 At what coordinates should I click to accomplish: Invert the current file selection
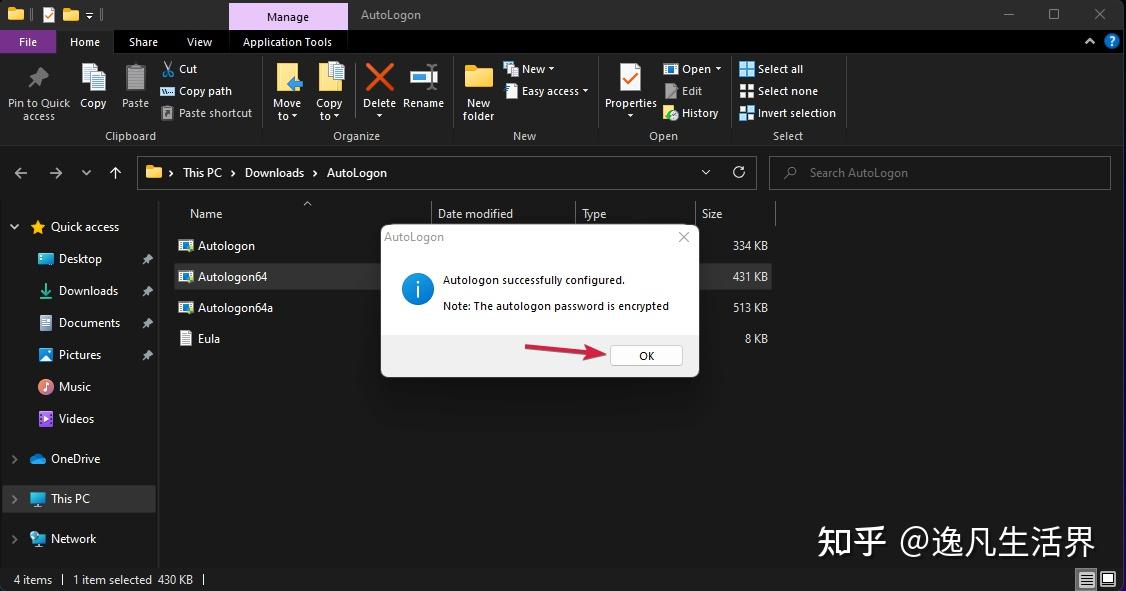coord(787,112)
